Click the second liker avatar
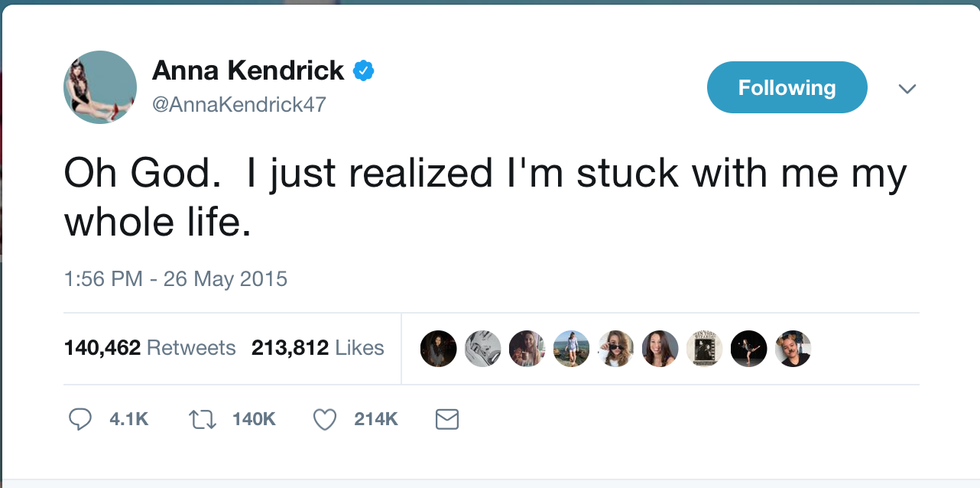Screen dimensions: 980x488 point(483,348)
